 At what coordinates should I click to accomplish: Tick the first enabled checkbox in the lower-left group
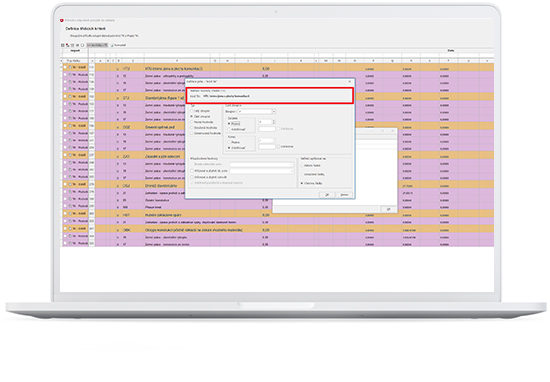tap(192, 171)
